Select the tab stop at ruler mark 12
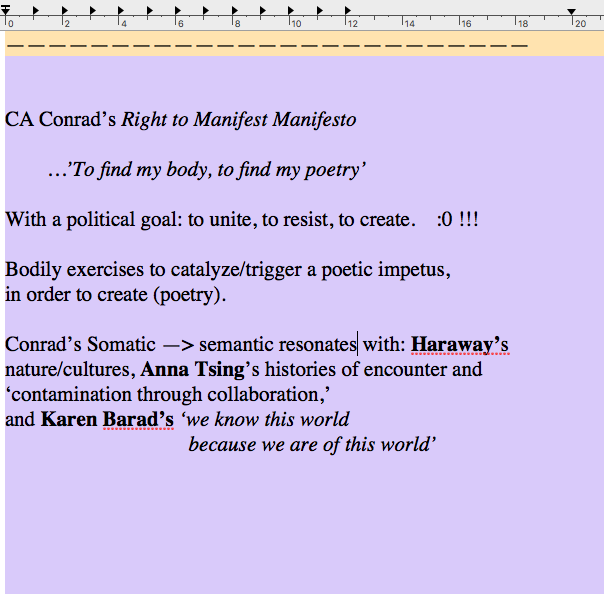The height and width of the screenshot is (594, 604). 348,11
